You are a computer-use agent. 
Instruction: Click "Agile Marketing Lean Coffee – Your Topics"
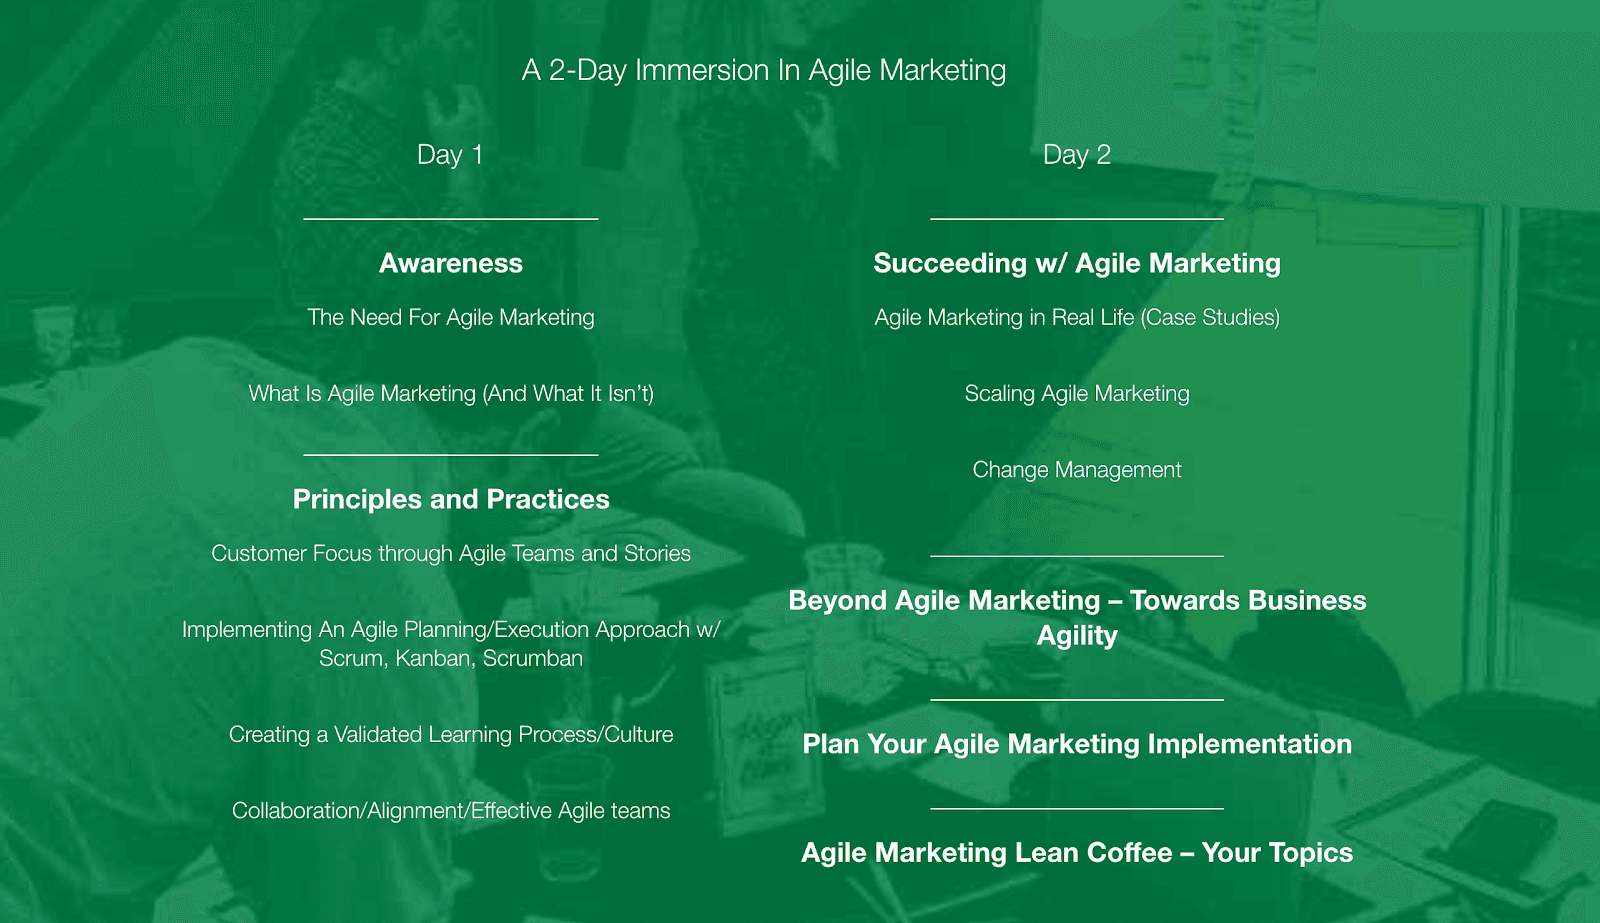(1076, 852)
